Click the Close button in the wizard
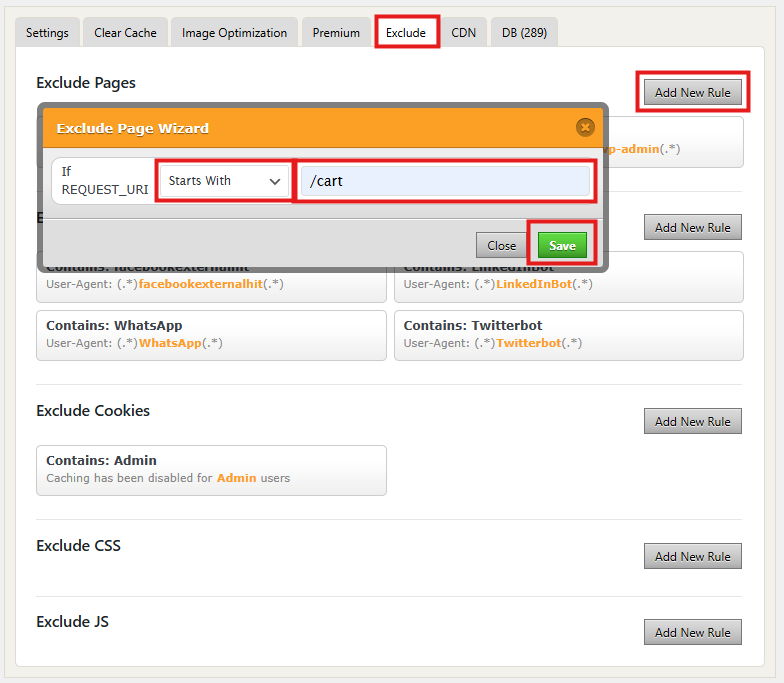 501,246
